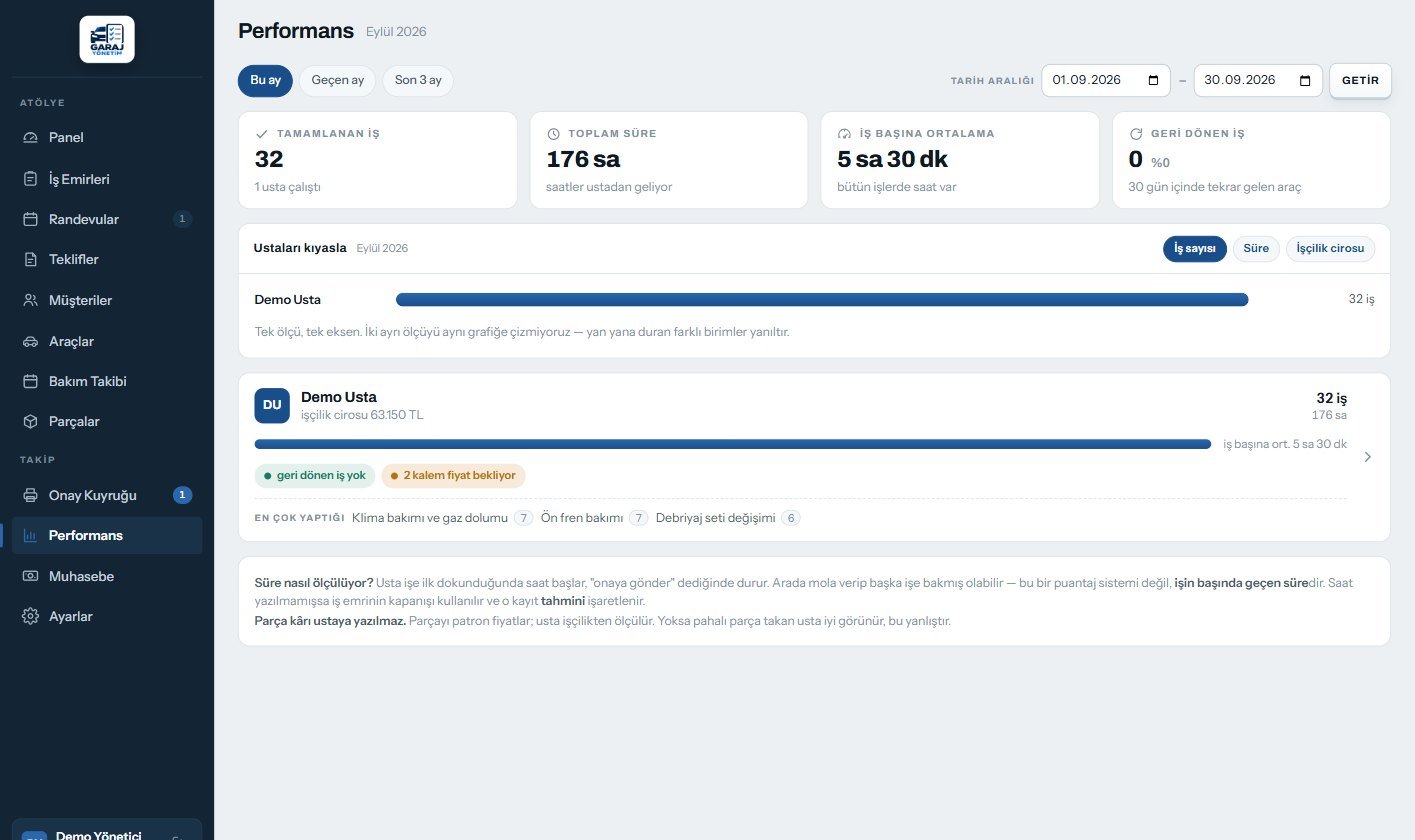The height and width of the screenshot is (840, 1415).
Task: Click the geri dönen iş yok badge
Action: (x=314, y=475)
